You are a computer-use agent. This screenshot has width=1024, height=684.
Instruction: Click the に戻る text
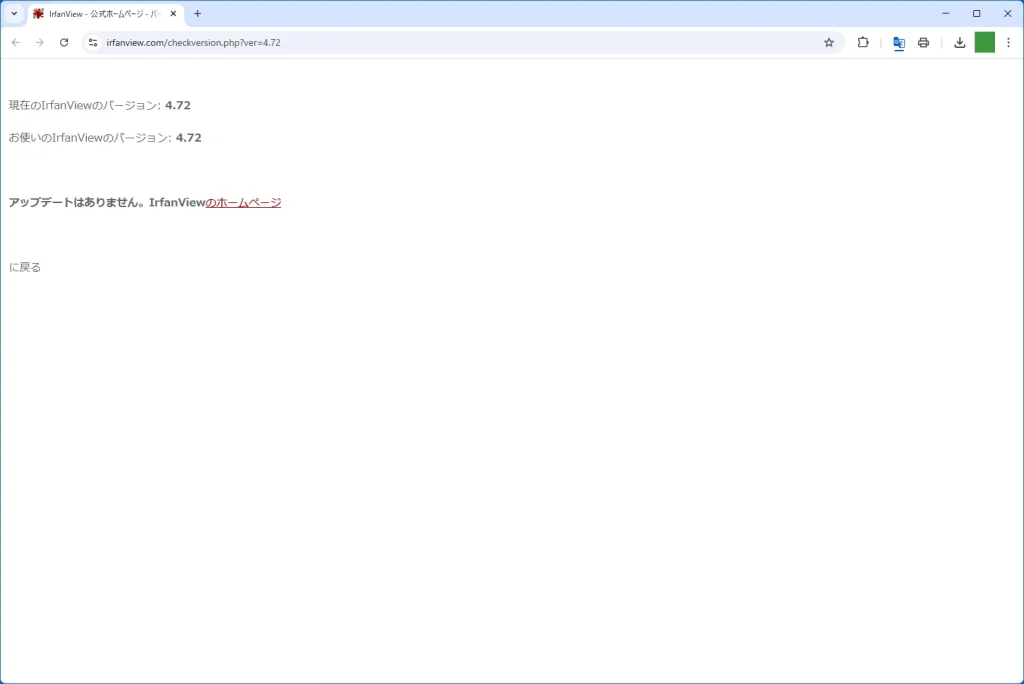pos(25,267)
